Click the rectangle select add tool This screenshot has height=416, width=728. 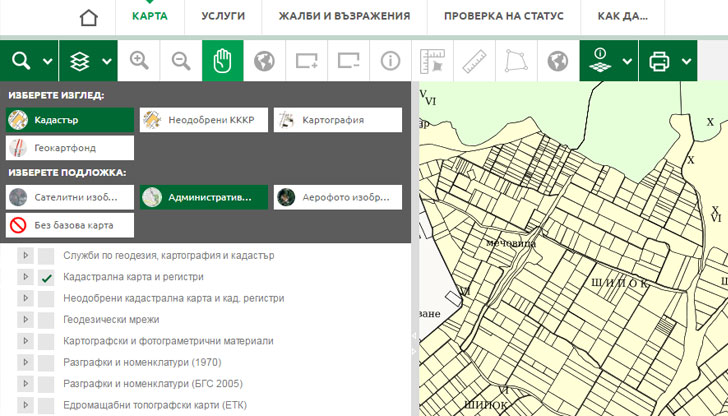click(x=306, y=62)
